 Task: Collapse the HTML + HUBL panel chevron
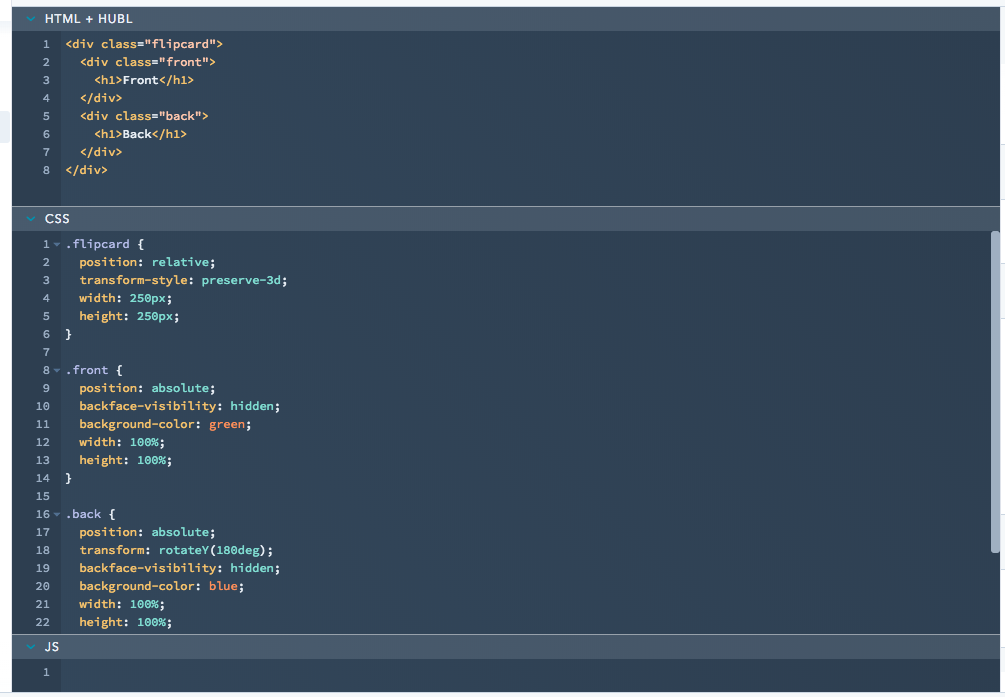(31, 19)
